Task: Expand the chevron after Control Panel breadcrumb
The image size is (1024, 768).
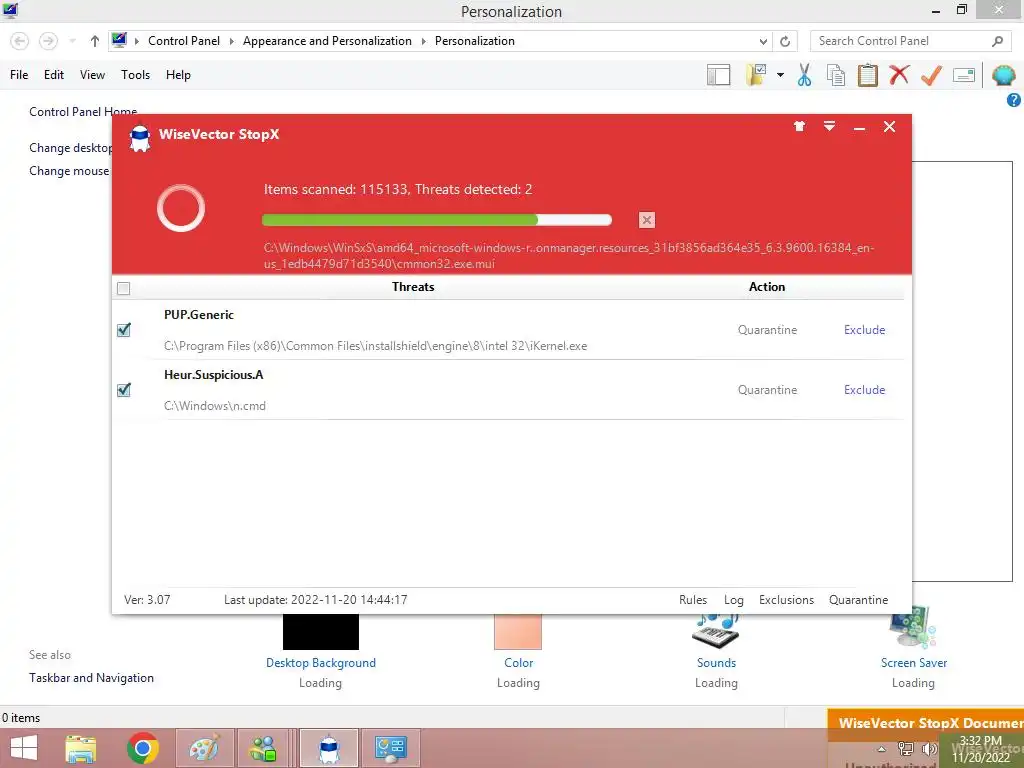Action: [231, 41]
